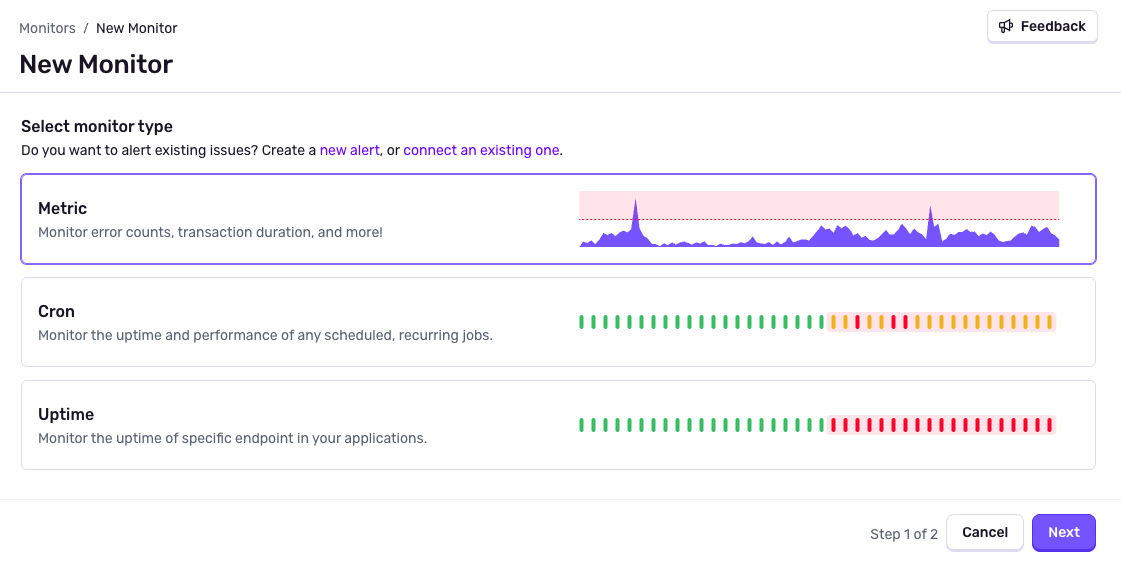Follow the "connect an existing one" link

481,150
